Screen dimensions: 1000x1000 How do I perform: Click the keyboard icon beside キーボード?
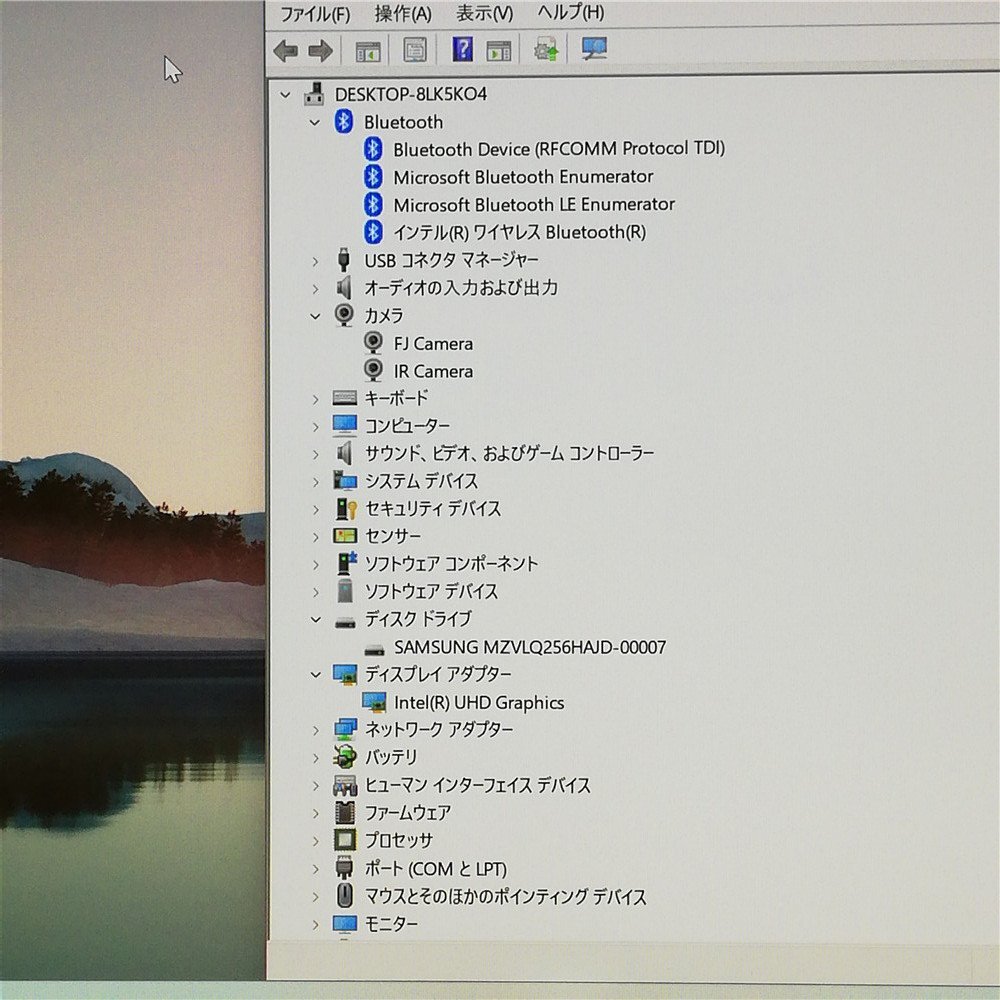coord(345,398)
